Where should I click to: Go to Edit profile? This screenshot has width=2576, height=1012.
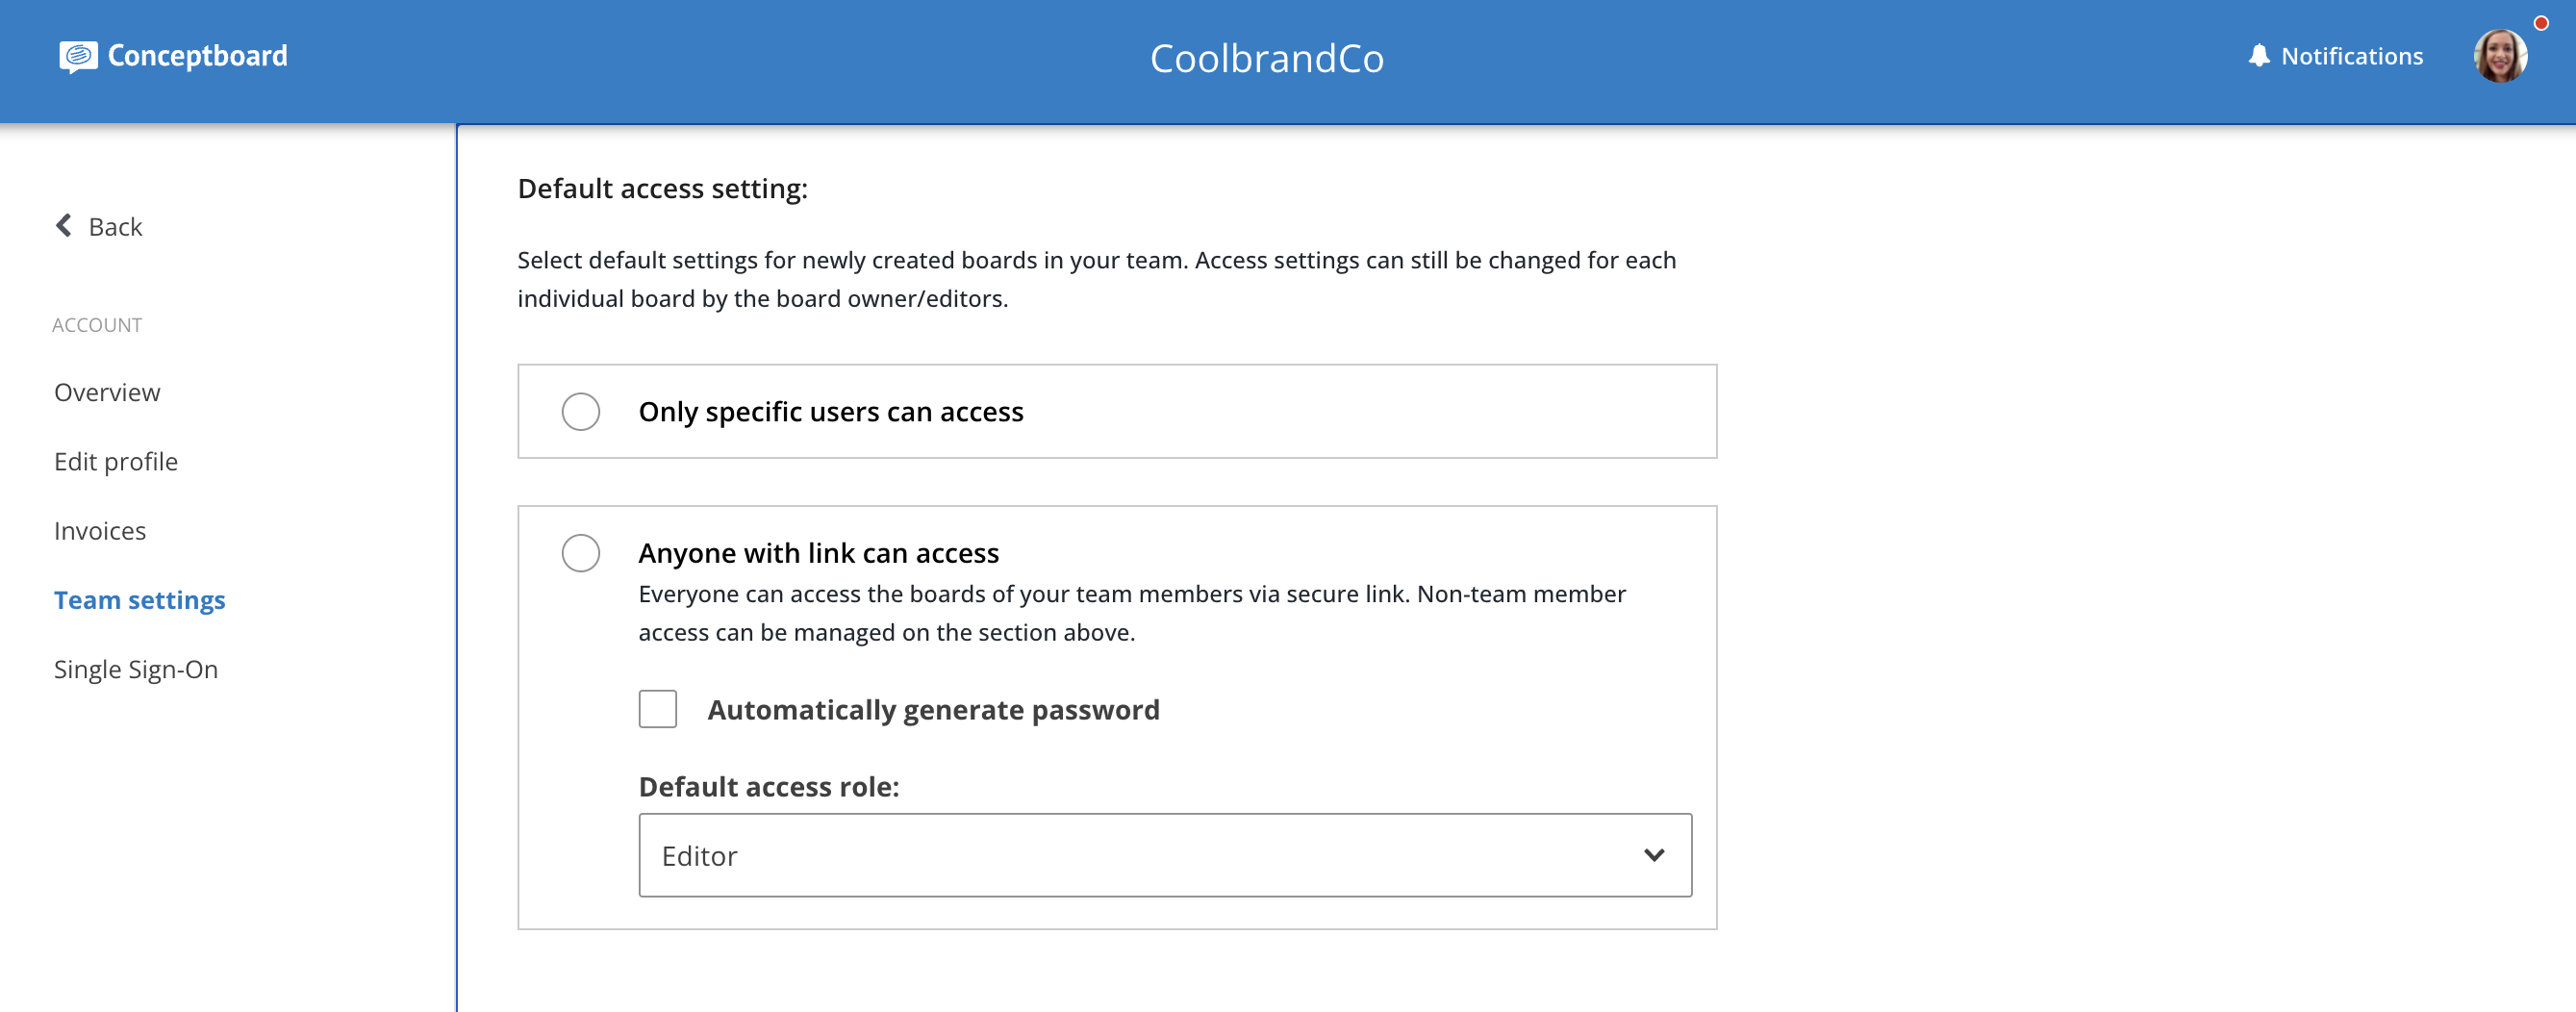pos(116,461)
